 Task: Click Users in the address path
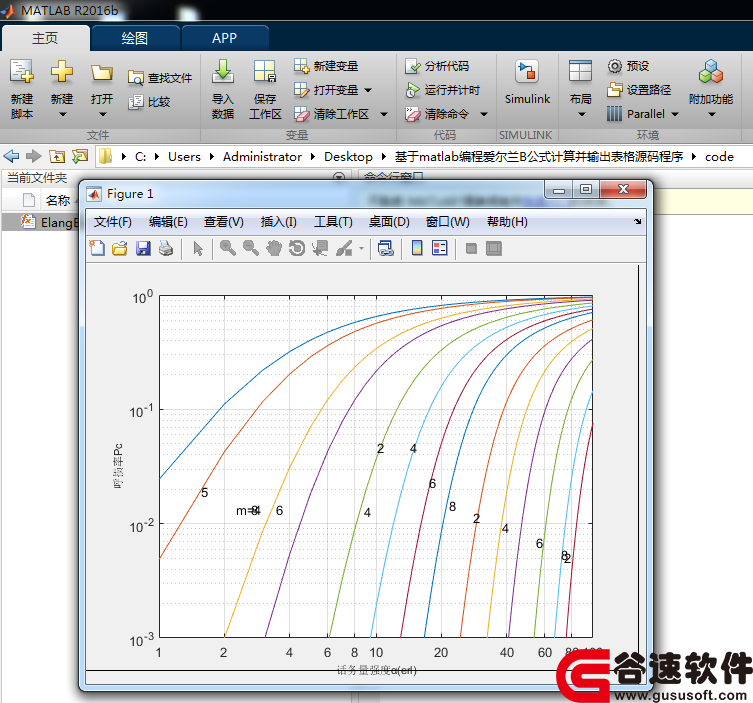tap(184, 157)
